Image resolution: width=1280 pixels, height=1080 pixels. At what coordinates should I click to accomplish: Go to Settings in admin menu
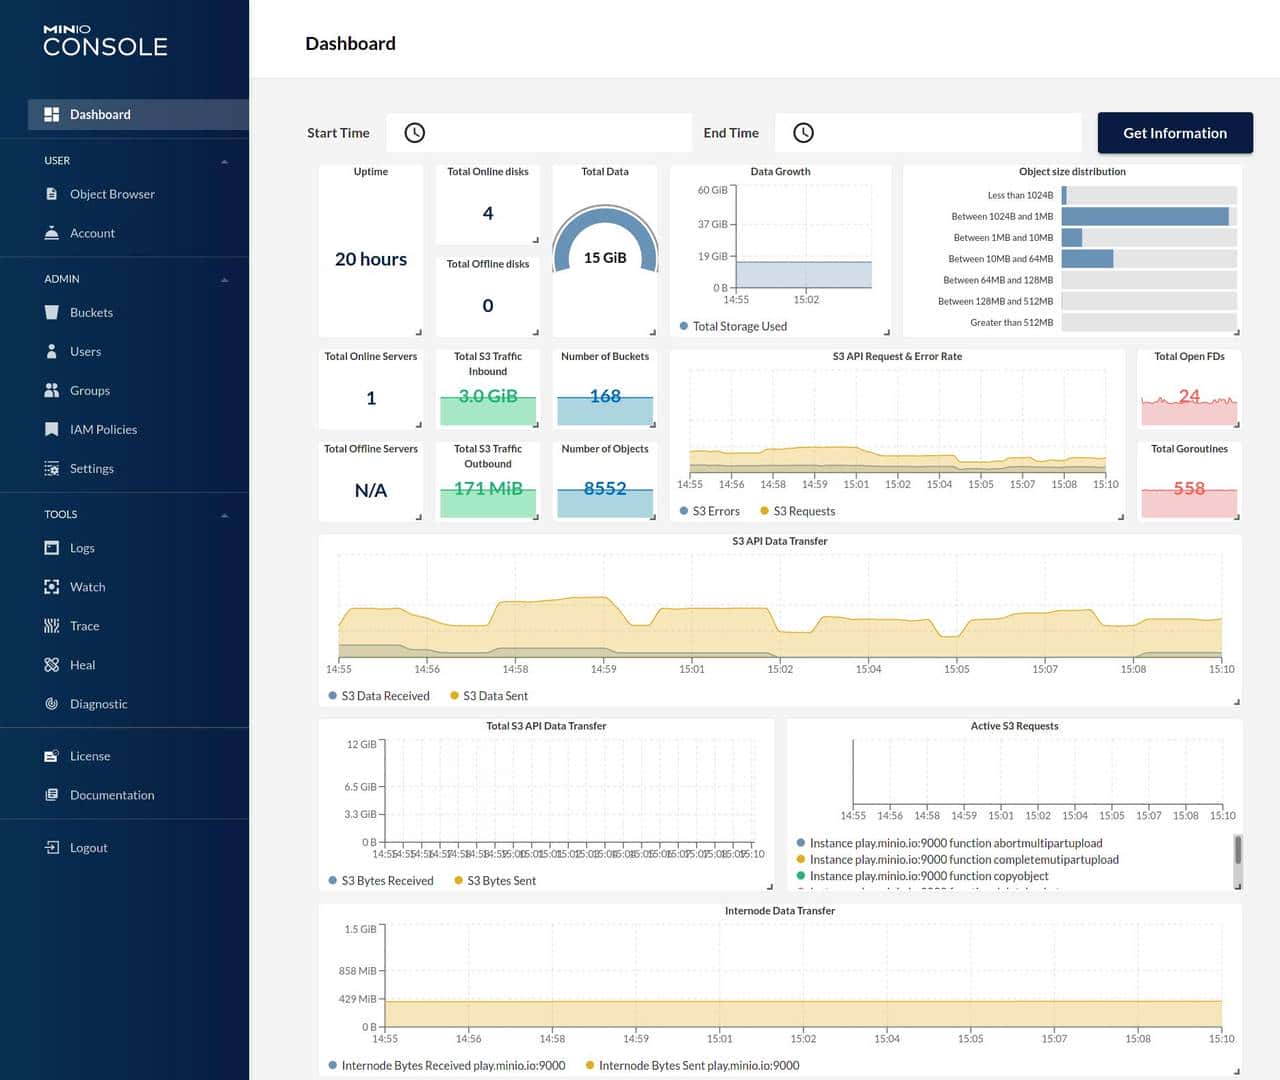(x=91, y=469)
